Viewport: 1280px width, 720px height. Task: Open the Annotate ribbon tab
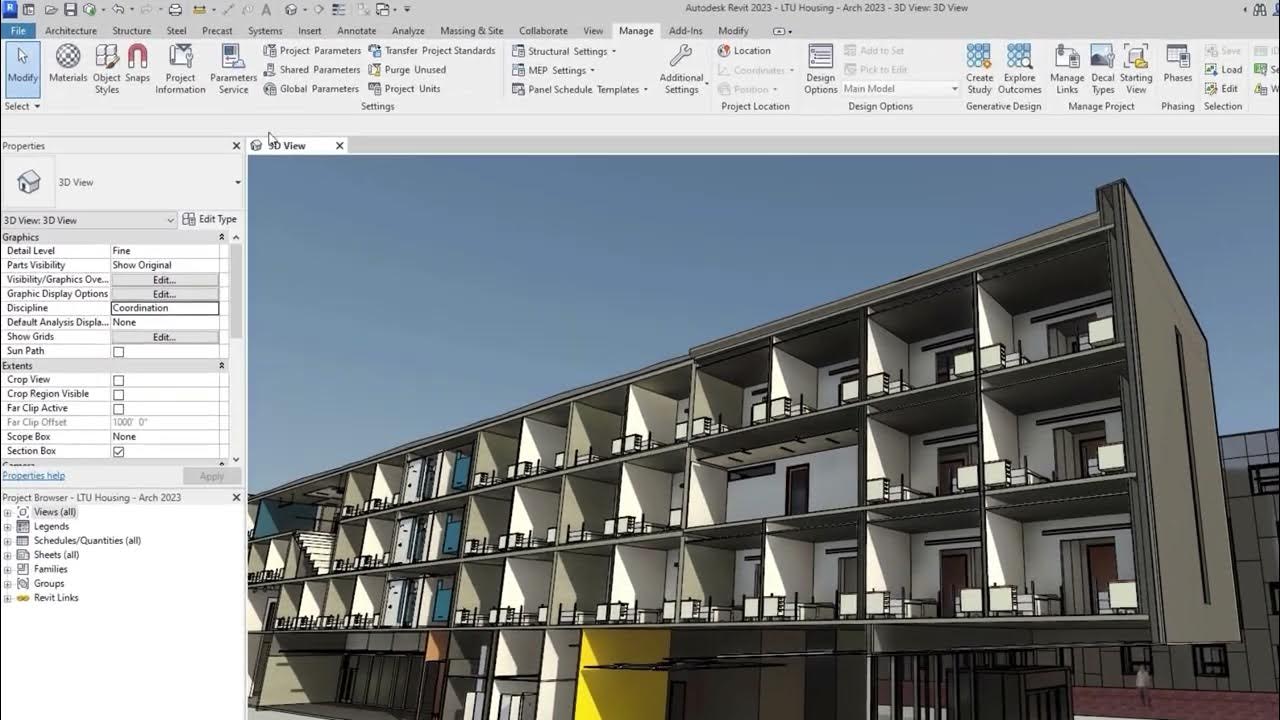tap(356, 31)
